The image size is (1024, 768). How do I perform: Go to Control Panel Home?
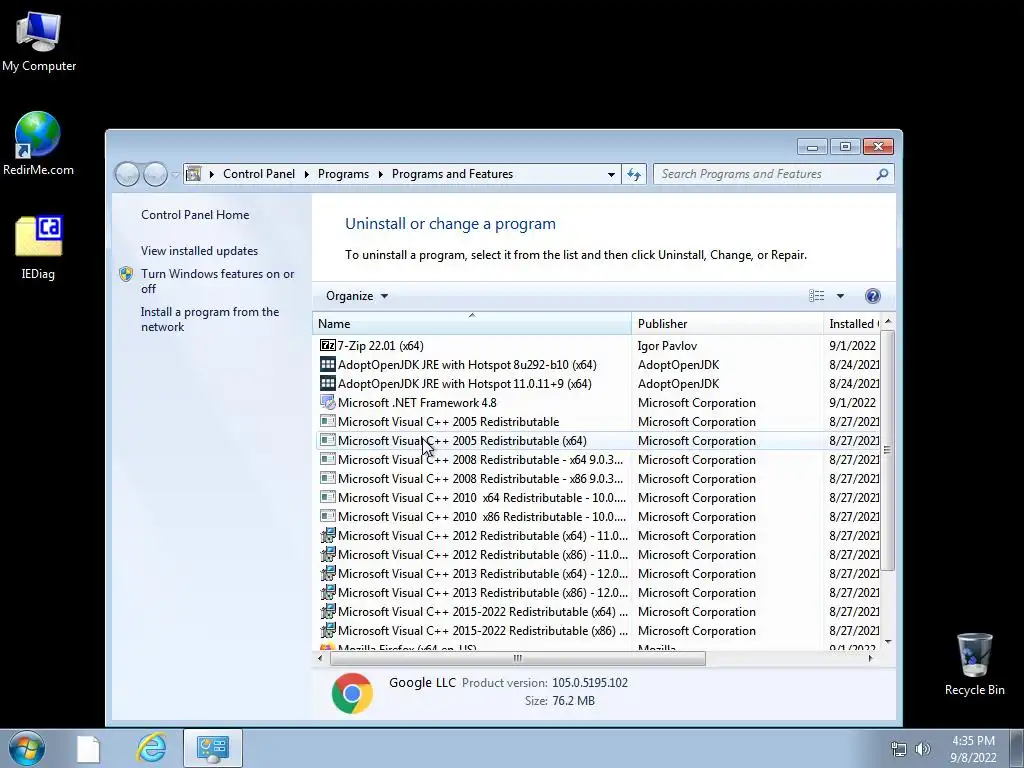195,215
